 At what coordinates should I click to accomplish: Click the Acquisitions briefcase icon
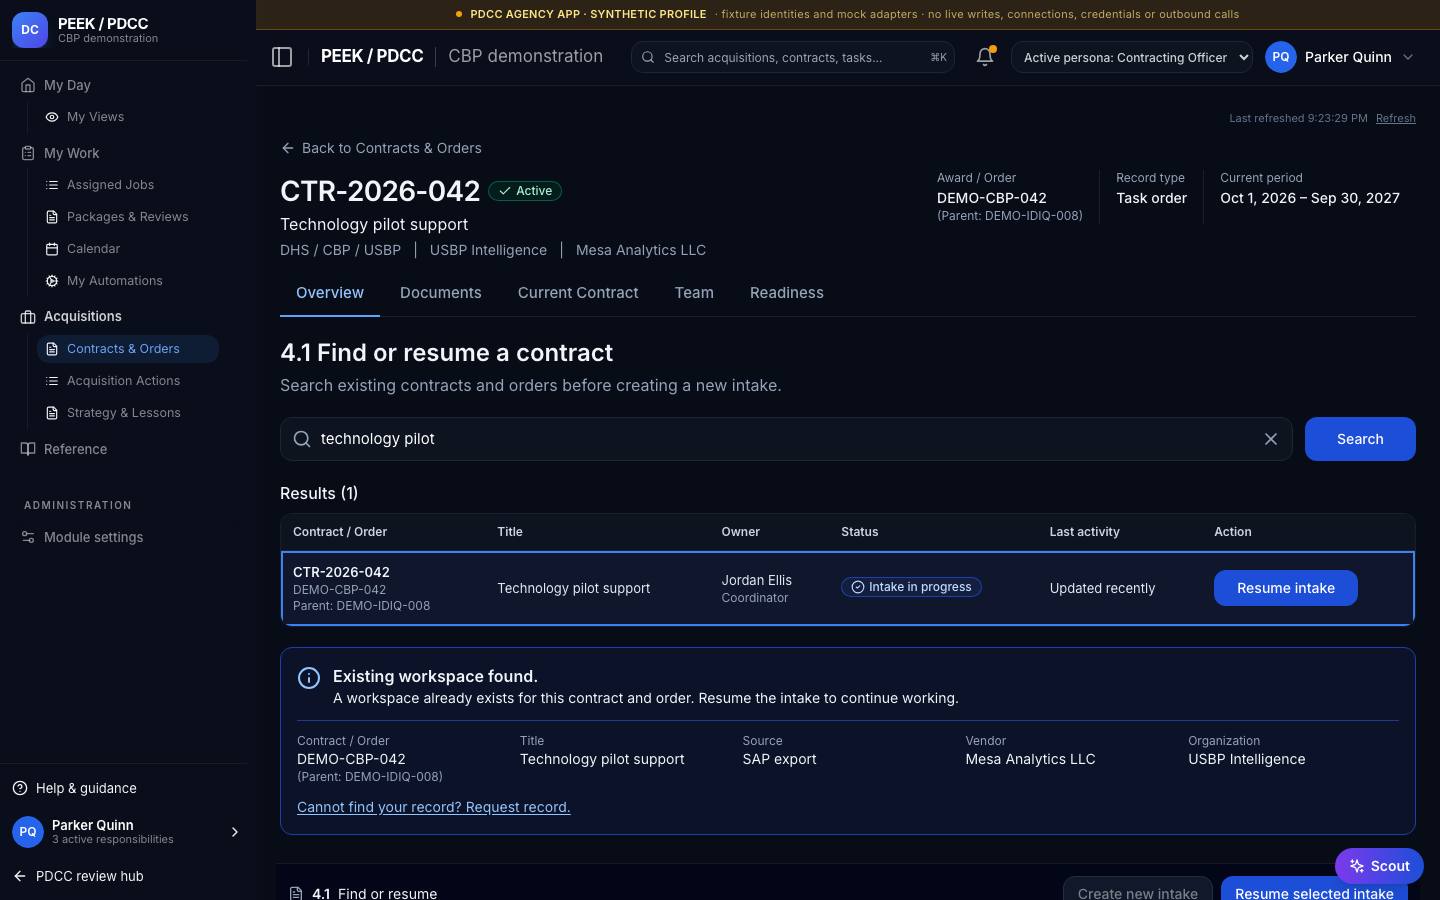tap(28, 316)
